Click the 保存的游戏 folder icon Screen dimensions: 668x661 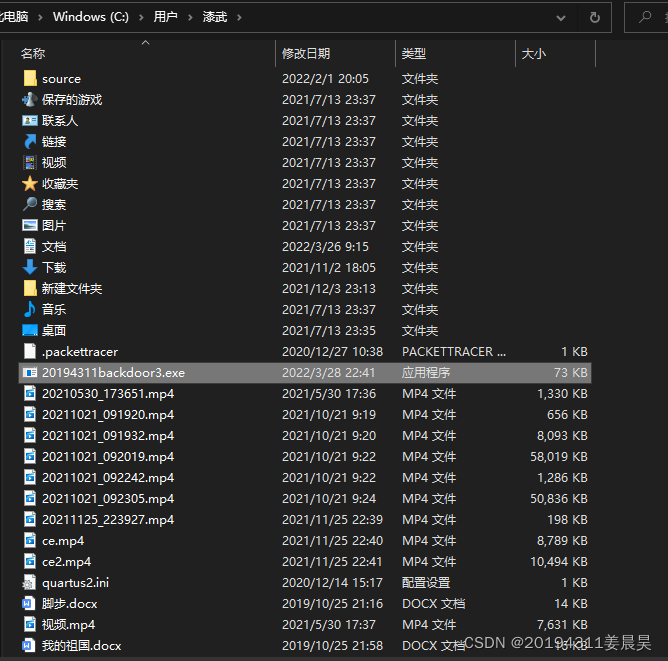(x=30, y=100)
